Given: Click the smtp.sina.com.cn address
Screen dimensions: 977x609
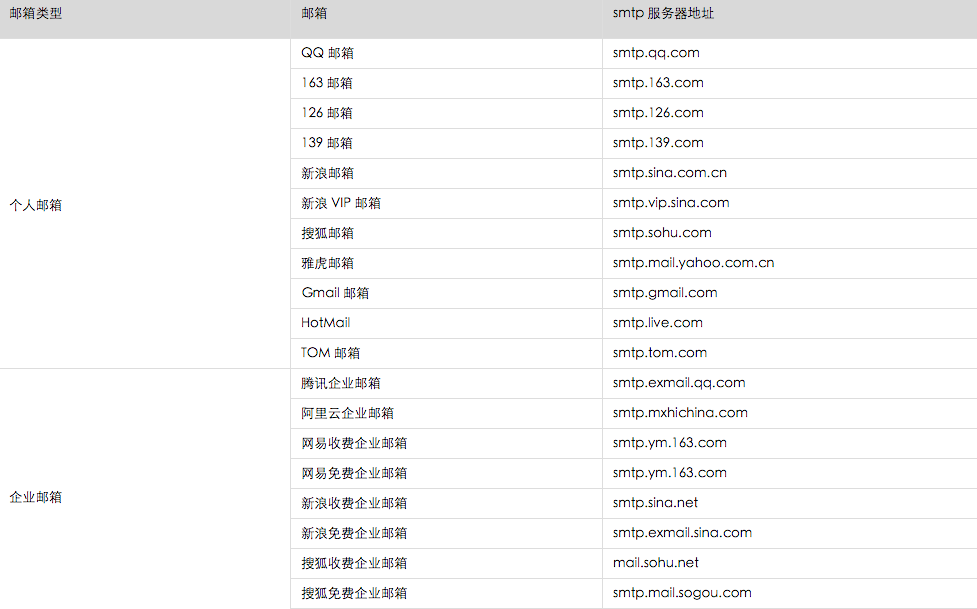Looking at the screenshot, I should click(x=669, y=173).
